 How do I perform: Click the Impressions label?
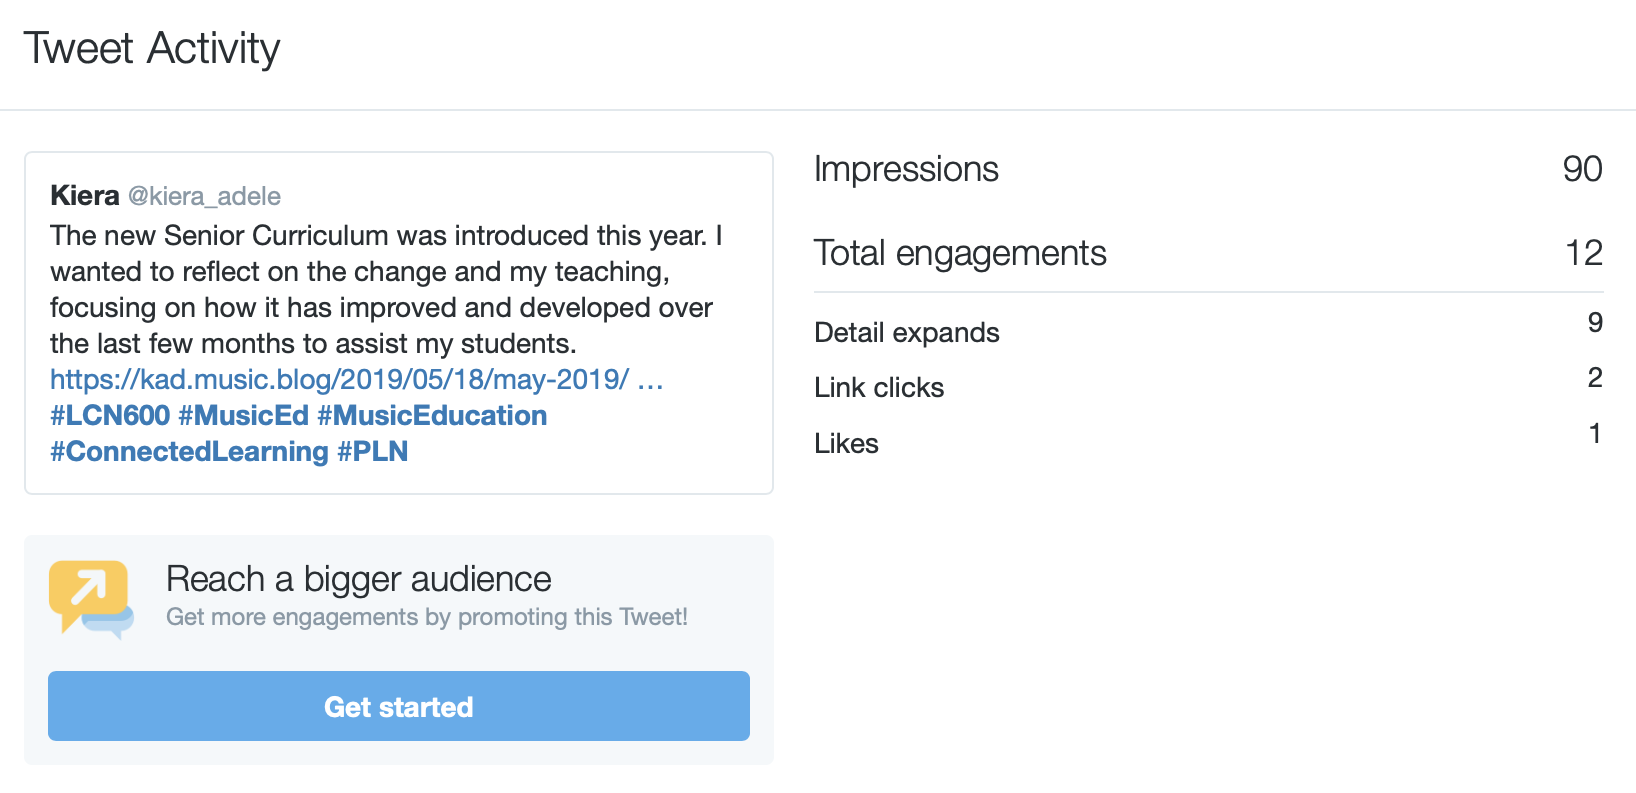[x=906, y=170]
